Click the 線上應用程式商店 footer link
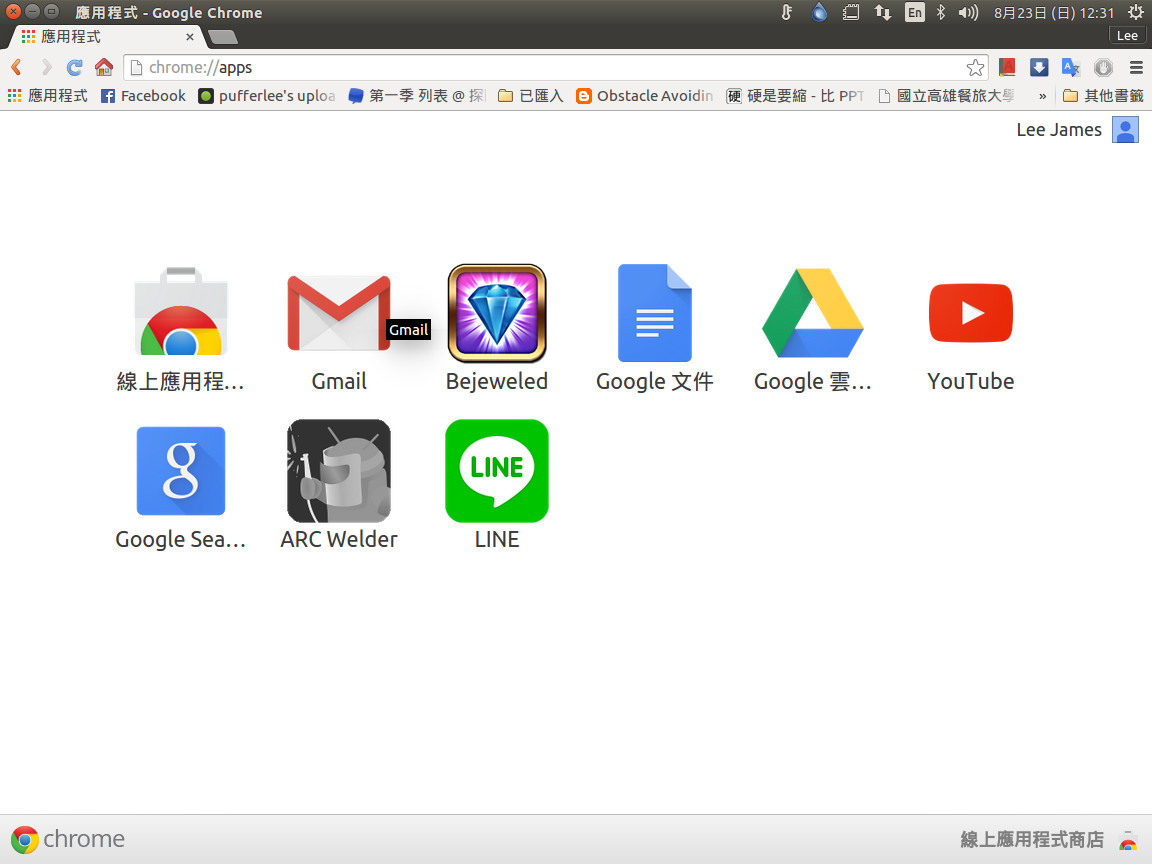Image resolution: width=1152 pixels, height=864 pixels. point(1032,840)
